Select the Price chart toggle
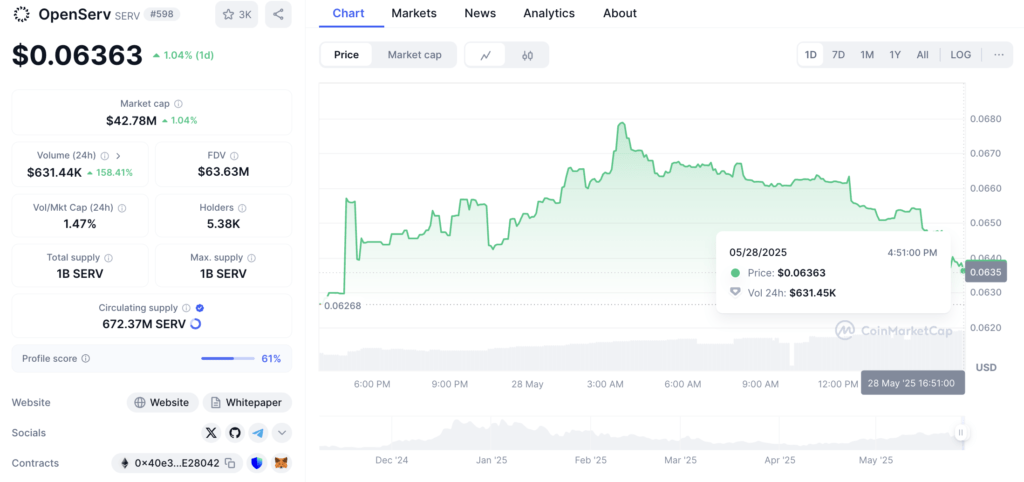This screenshot has height=482, width=1024. (x=346, y=55)
